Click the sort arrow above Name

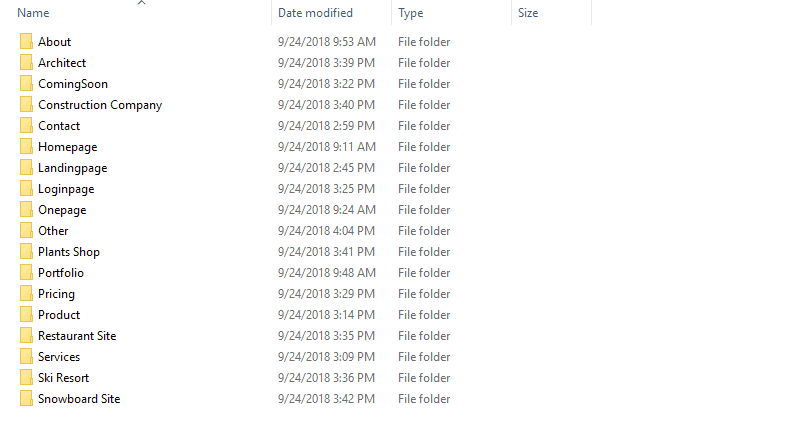pyautogui.click(x=141, y=3)
